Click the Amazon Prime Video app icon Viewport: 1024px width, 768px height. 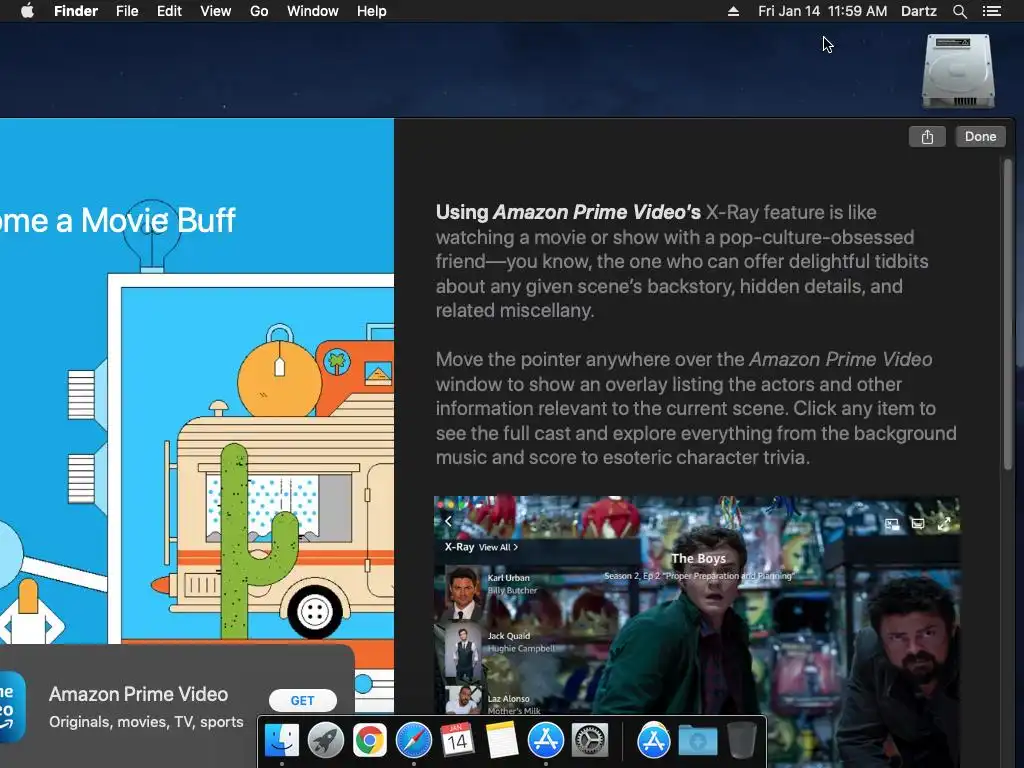click(x=12, y=707)
